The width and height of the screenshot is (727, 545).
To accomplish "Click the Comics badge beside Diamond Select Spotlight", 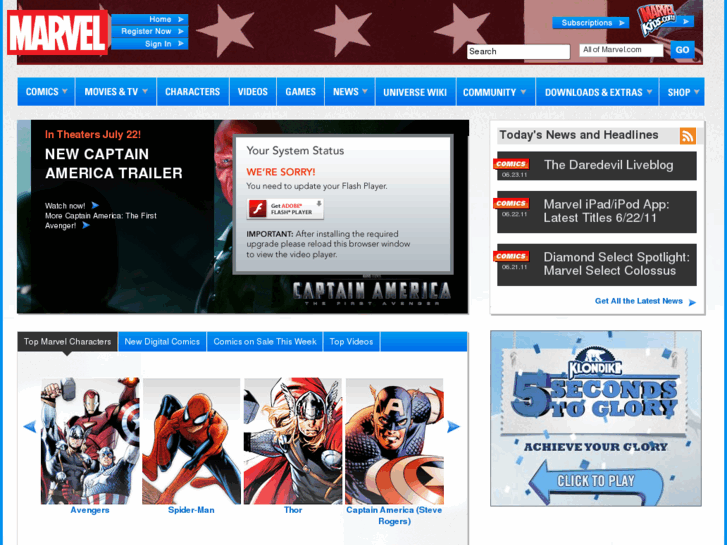I will coord(511,256).
